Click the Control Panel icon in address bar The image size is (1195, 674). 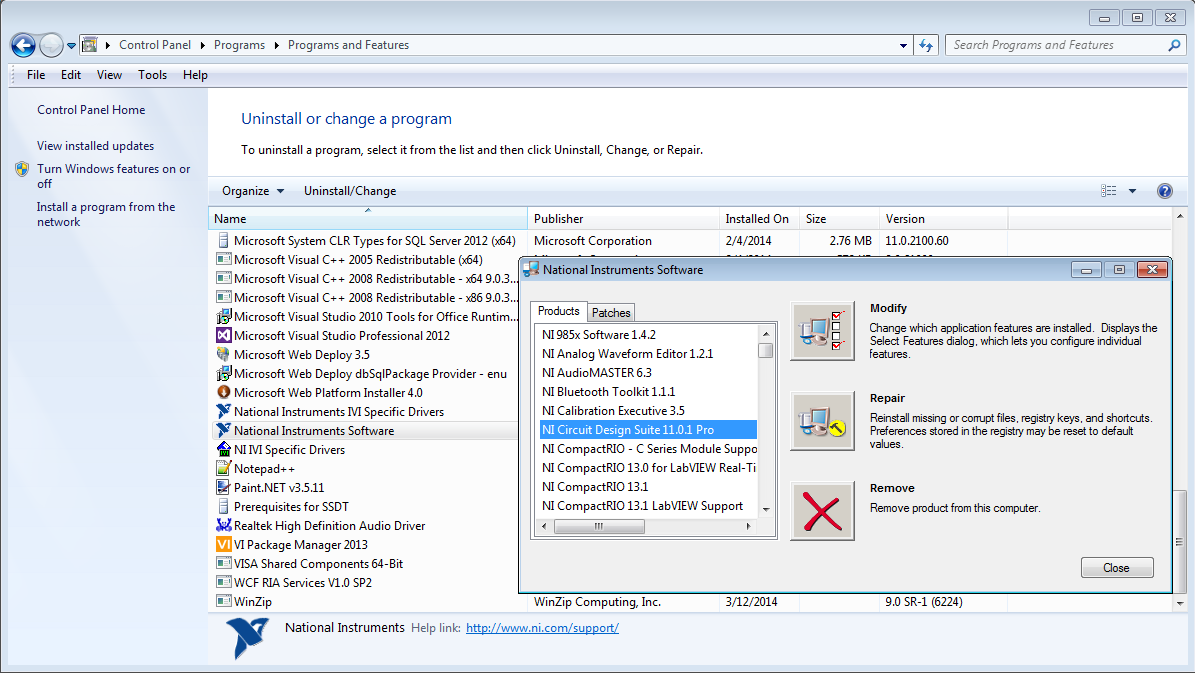pos(90,45)
